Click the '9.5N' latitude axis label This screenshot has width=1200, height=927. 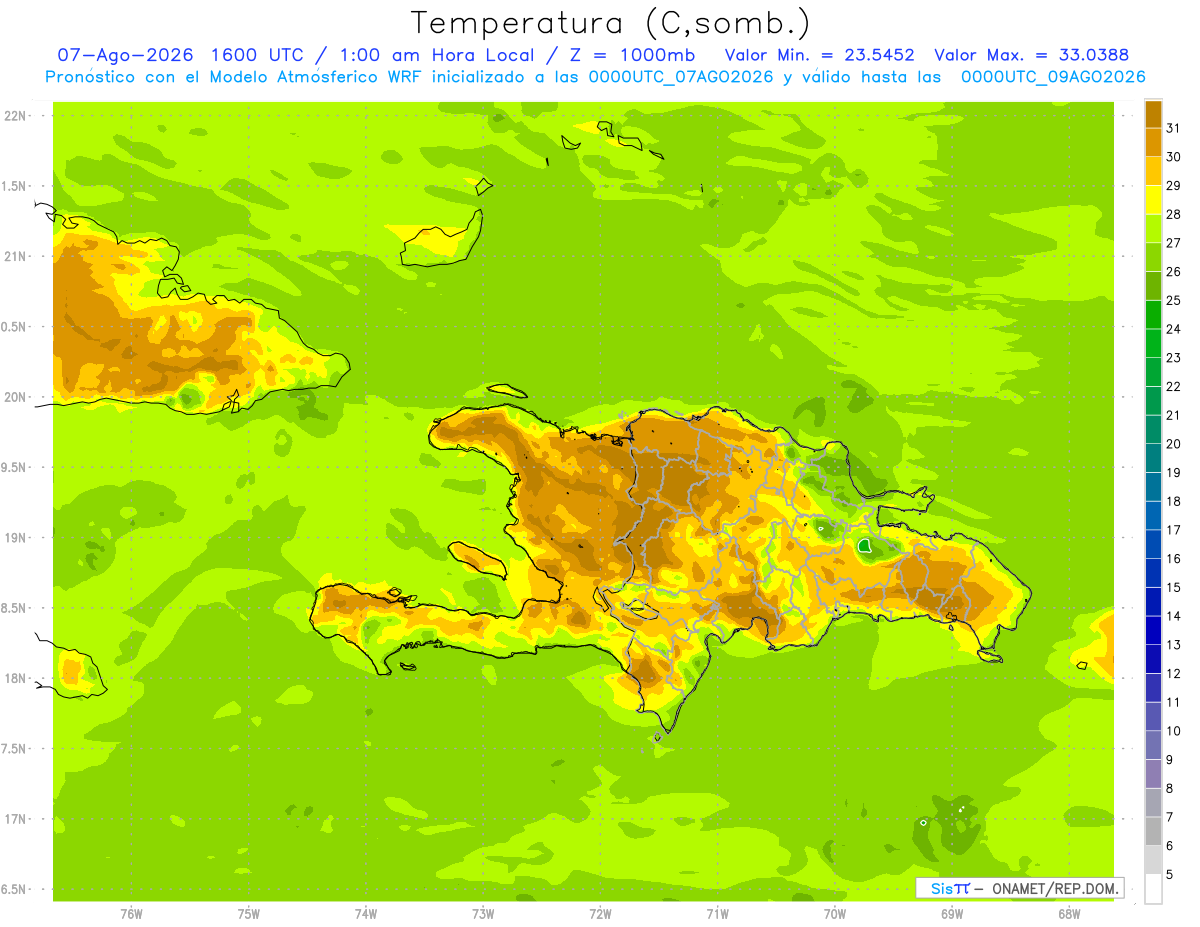(x=15, y=467)
